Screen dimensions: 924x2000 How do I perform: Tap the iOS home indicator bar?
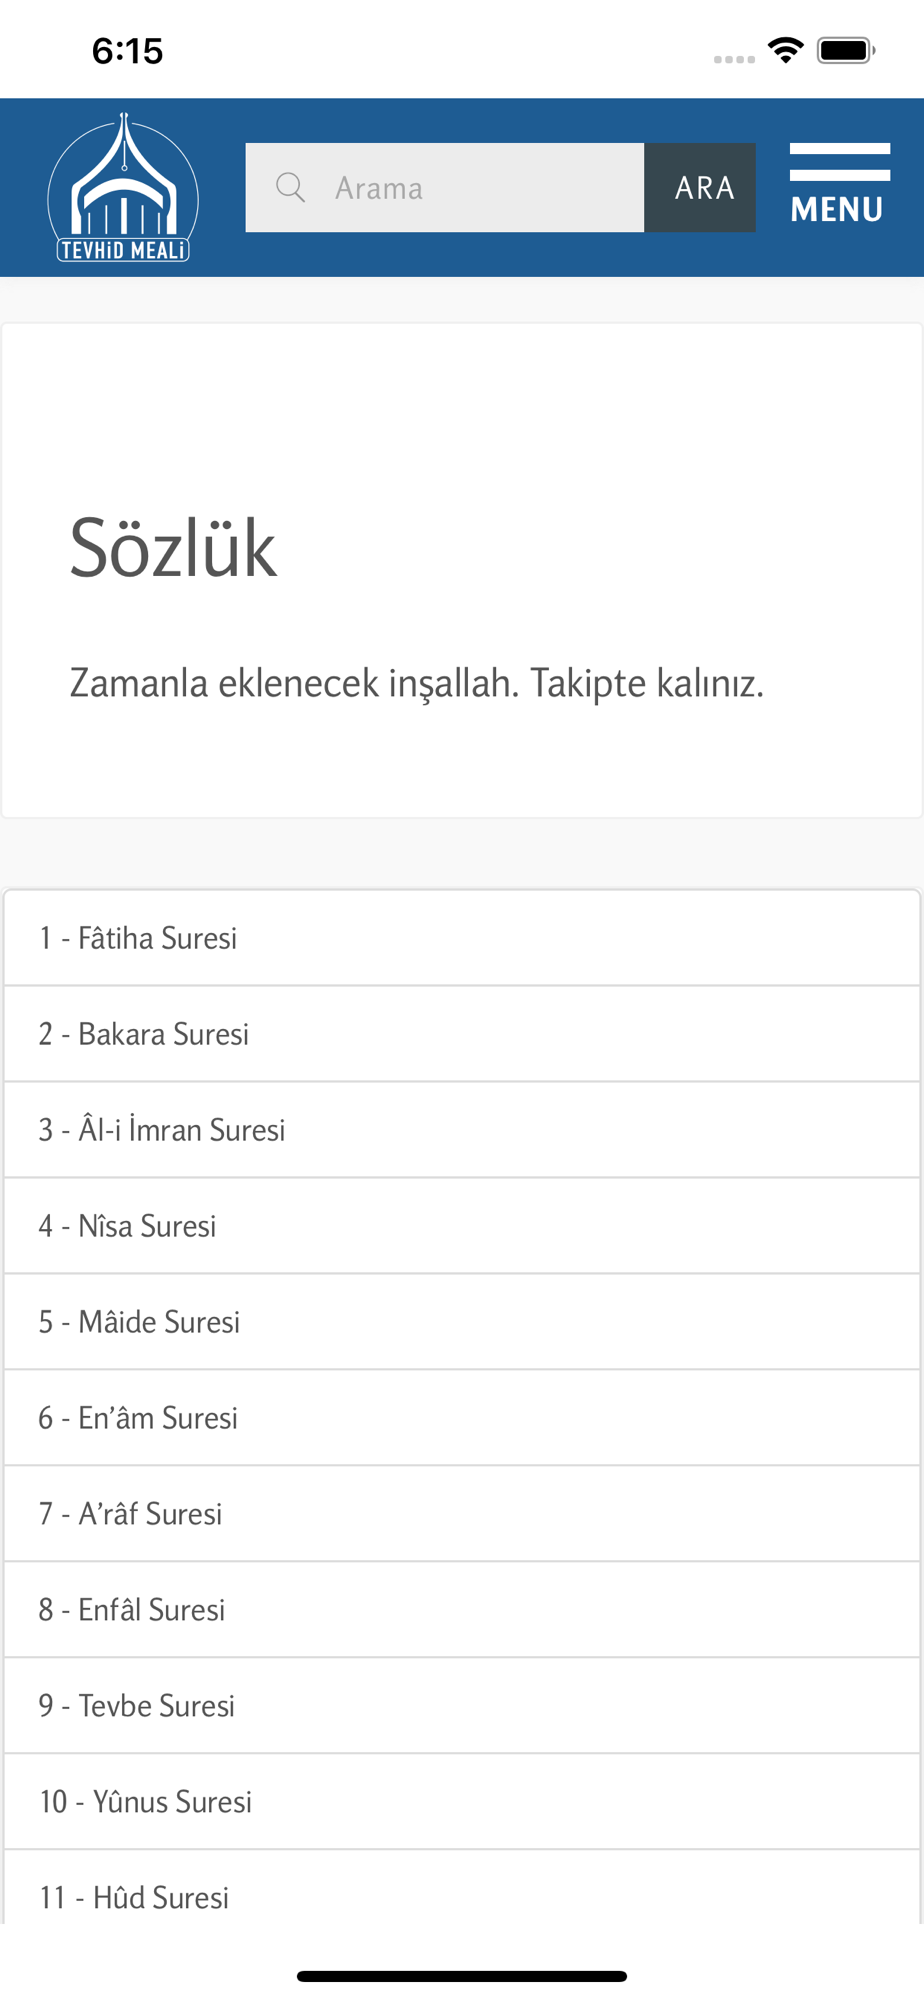click(462, 1976)
